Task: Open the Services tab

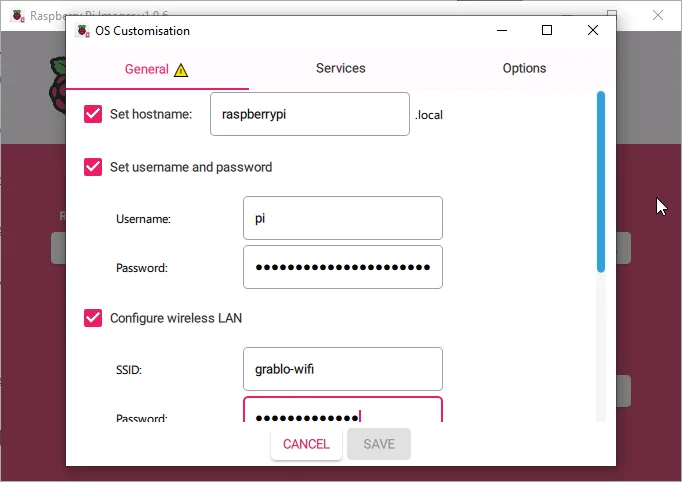Action: click(x=341, y=68)
